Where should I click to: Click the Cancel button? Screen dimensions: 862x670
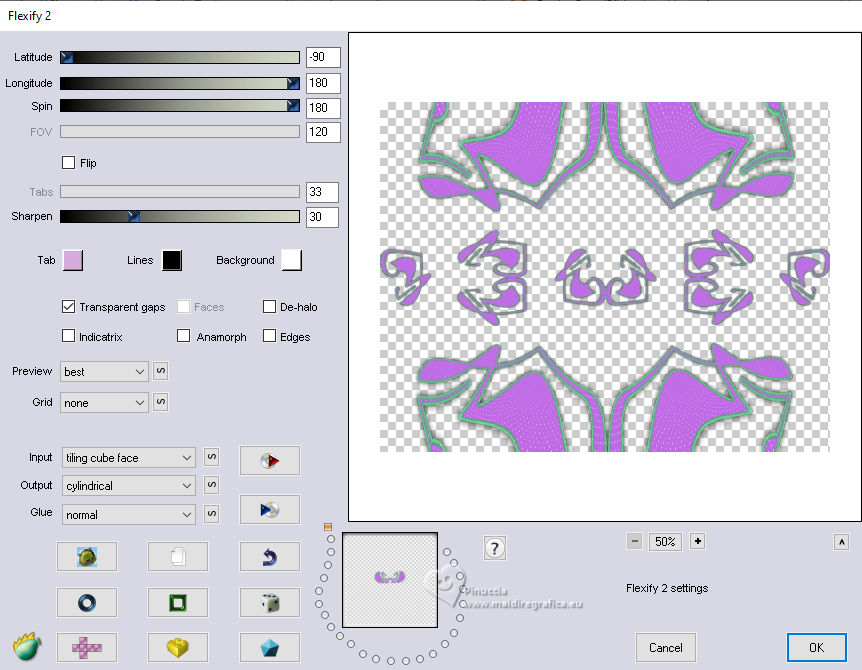coord(666,647)
